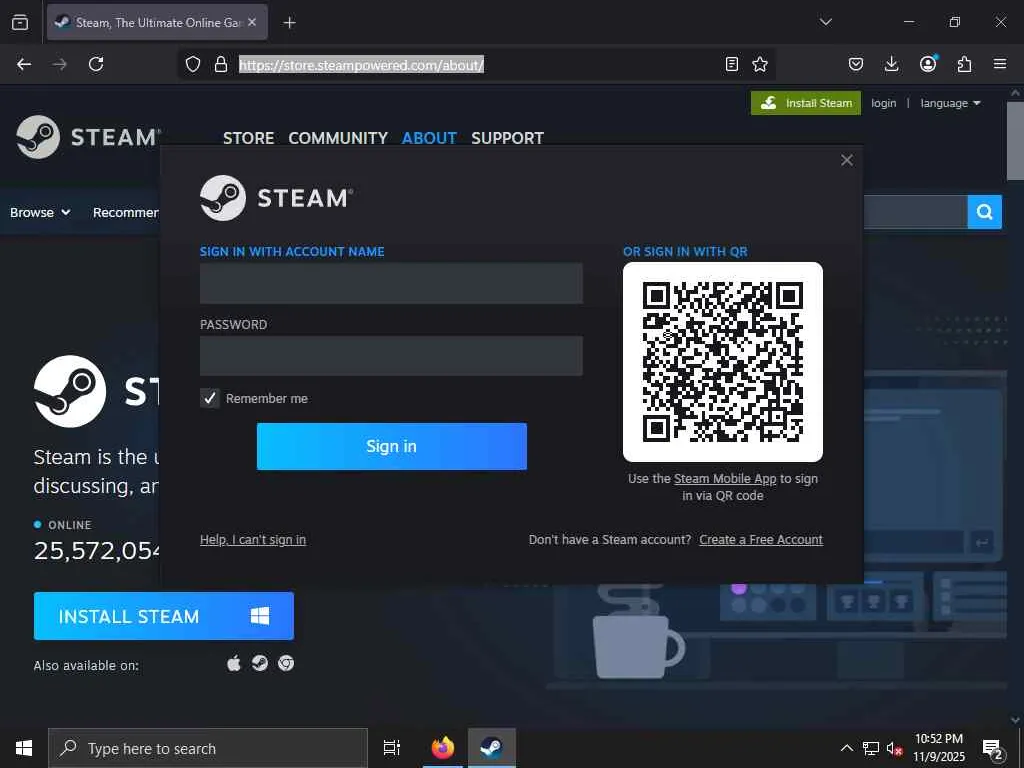This screenshot has height=768, width=1024.
Task: Close the Steam browser tab
Action: pyautogui.click(x=252, y=22)
